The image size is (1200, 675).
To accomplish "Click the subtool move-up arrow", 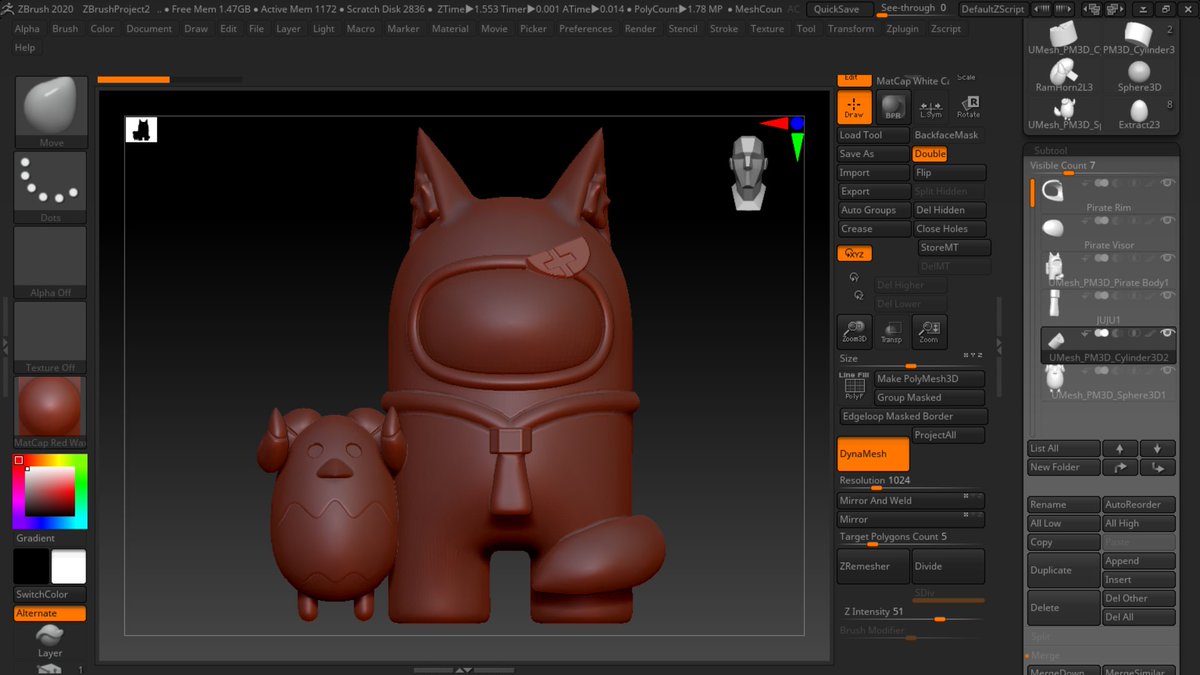I will [1120, 448].
